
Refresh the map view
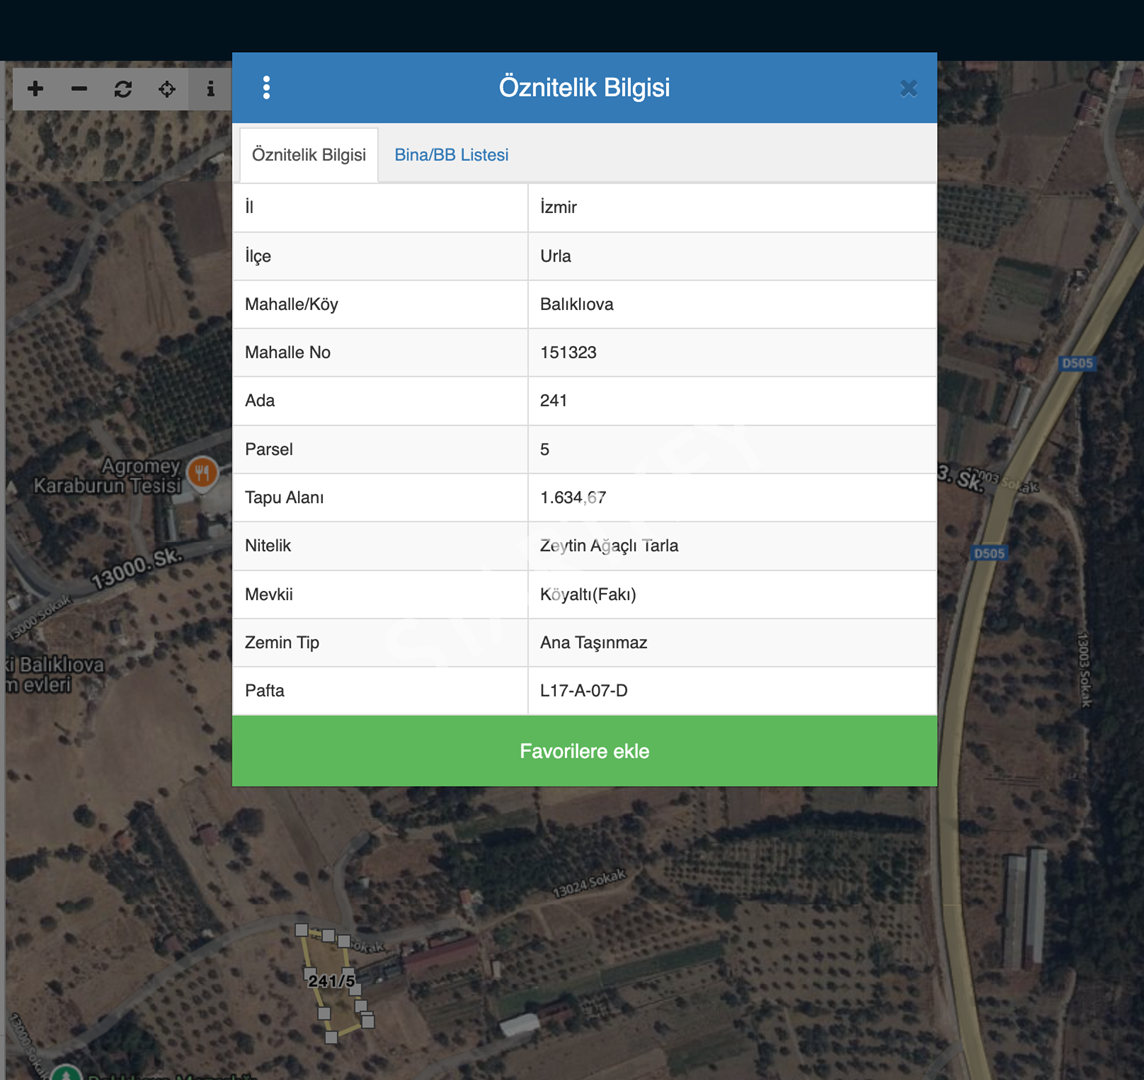pyautogui.click(x=123, y=89)
